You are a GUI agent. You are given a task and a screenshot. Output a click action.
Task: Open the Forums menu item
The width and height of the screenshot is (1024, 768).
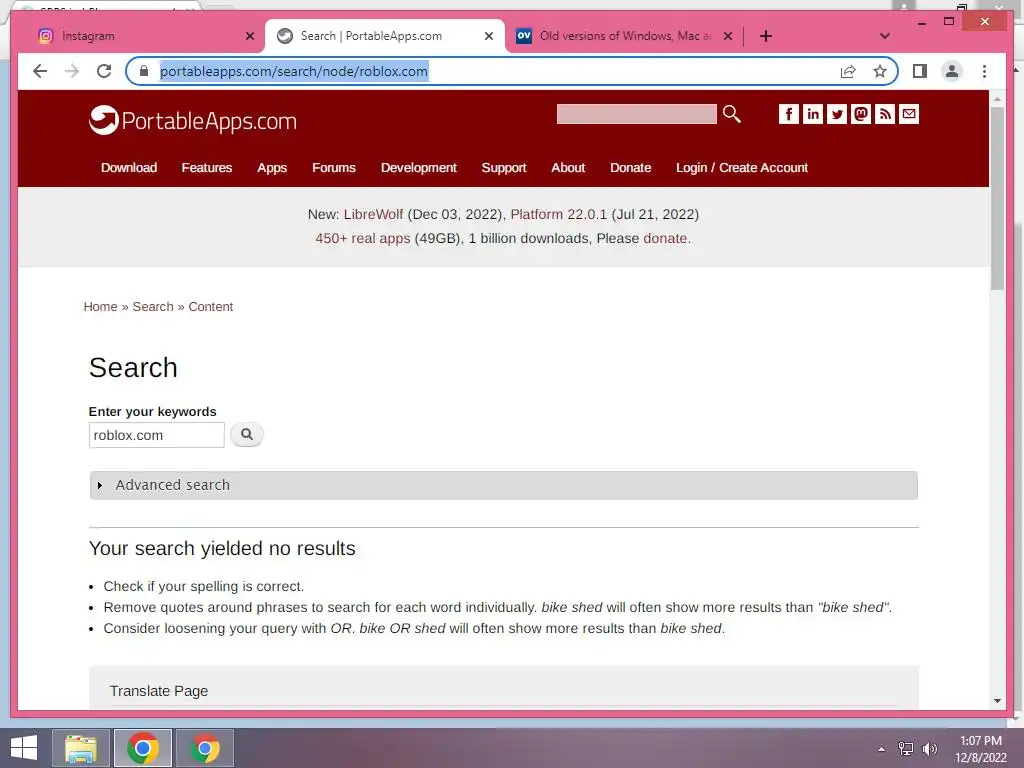pos(334,167)
